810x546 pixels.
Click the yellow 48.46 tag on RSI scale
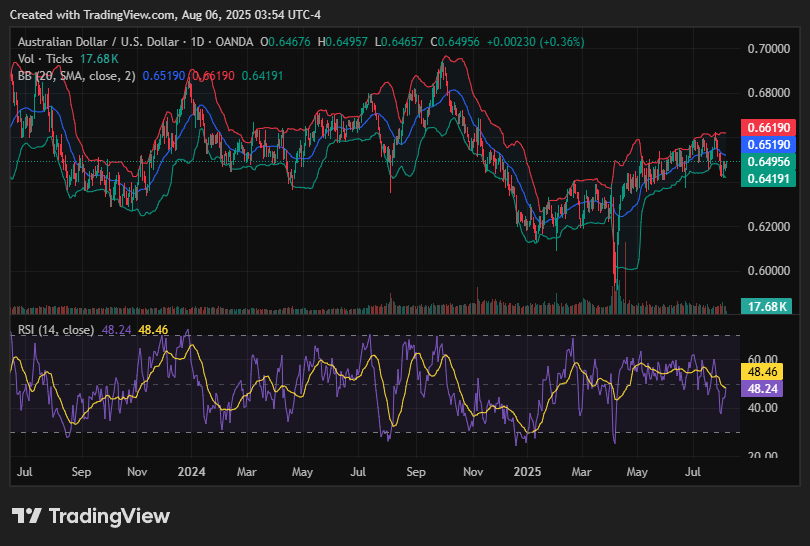point(762,371)
